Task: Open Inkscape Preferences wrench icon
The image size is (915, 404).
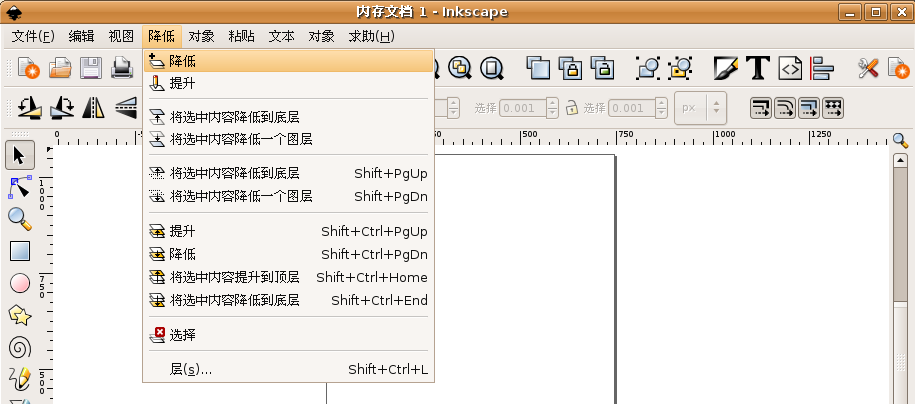Action: [868, 68]
